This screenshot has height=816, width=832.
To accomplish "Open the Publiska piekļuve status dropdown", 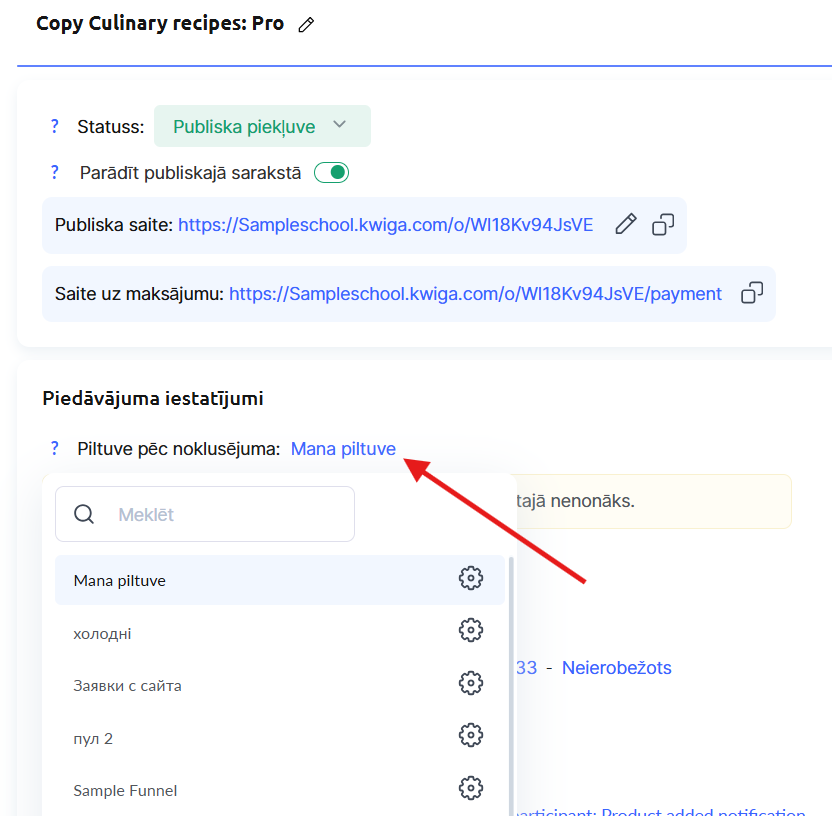I will tap(262, 126).
